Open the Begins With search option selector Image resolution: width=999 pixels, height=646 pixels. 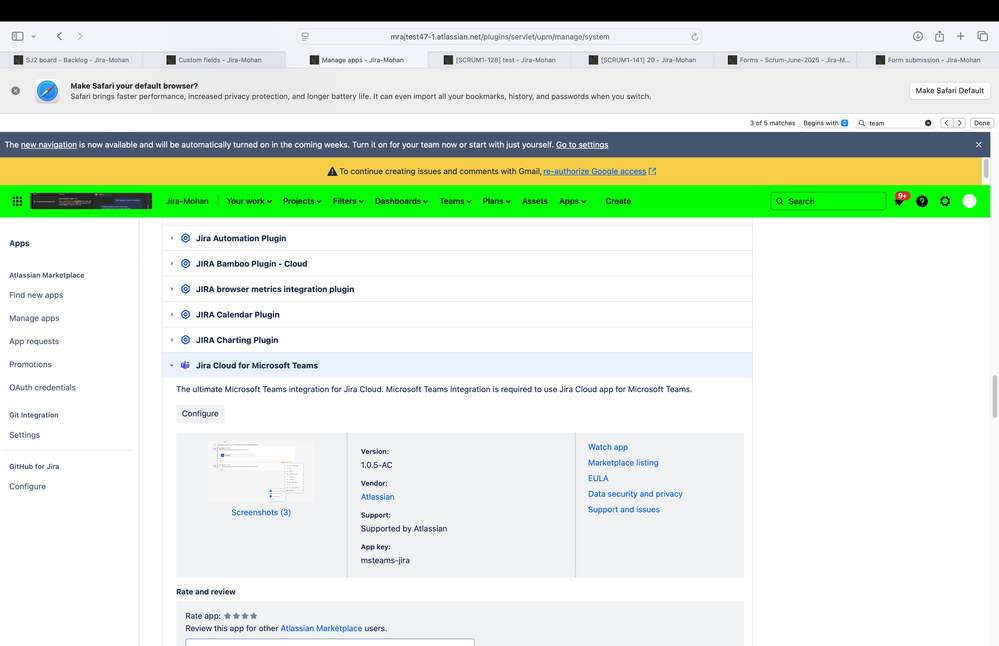tap(822, 123)
